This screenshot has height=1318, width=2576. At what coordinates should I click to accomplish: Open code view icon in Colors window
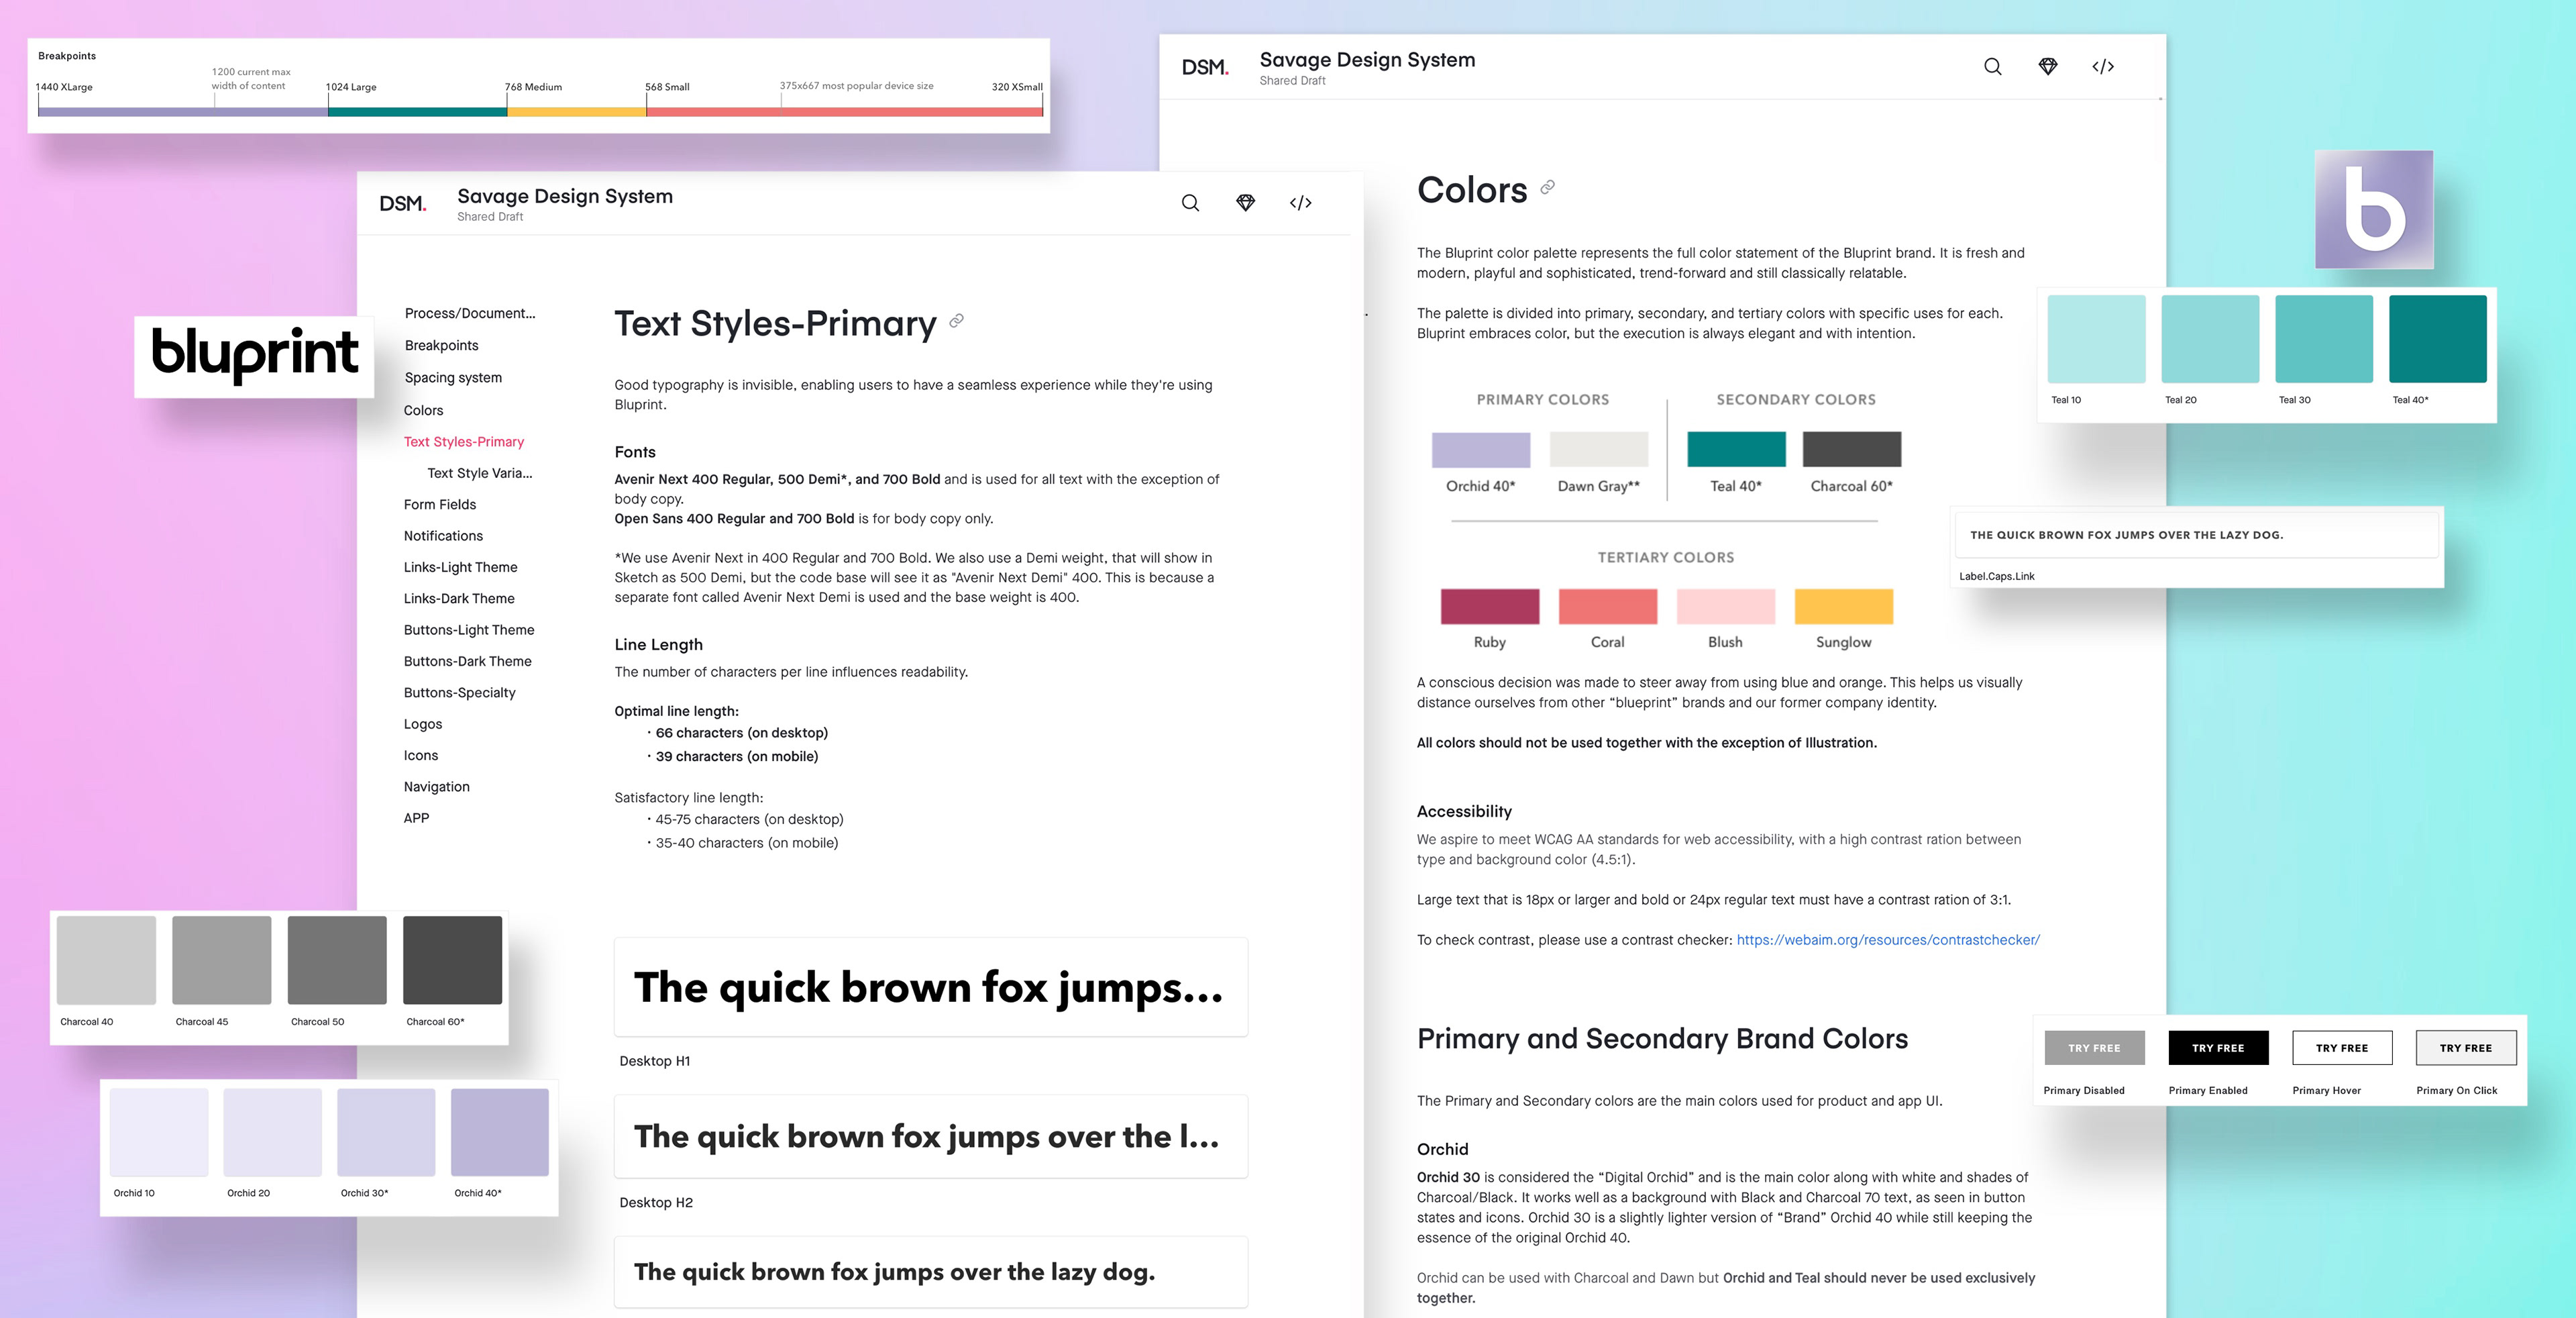click(x=2102, y=67)
